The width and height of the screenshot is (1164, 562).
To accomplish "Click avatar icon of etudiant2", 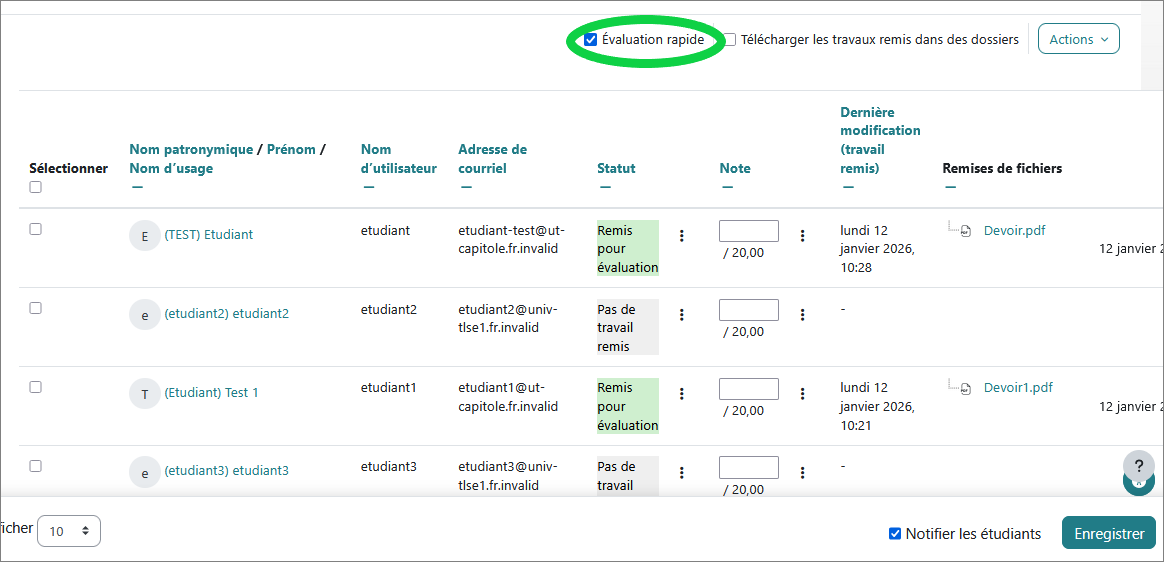I will click(145, 314).
